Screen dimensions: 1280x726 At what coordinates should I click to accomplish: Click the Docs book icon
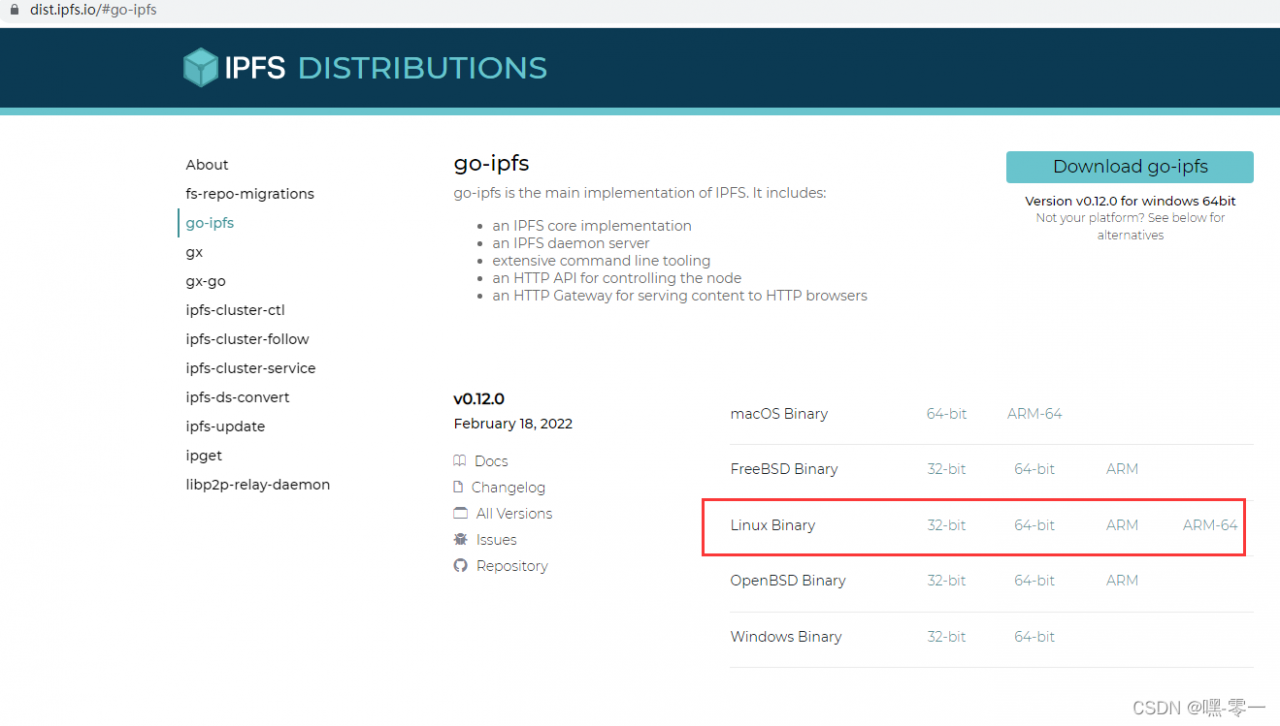[460, 461]
